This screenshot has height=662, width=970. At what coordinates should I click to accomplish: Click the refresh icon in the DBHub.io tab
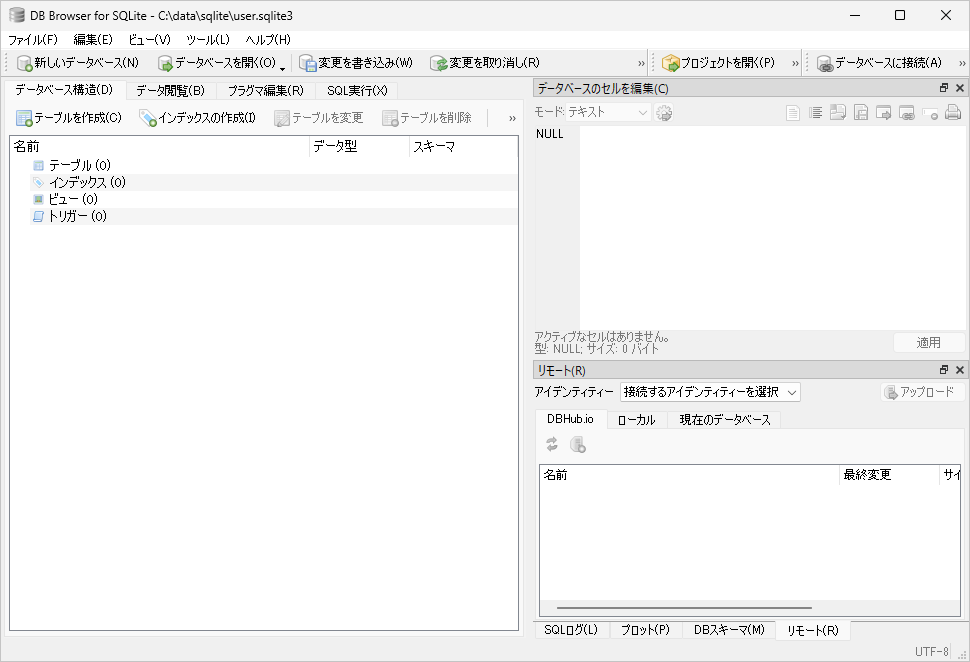click(x=552, y=445)
